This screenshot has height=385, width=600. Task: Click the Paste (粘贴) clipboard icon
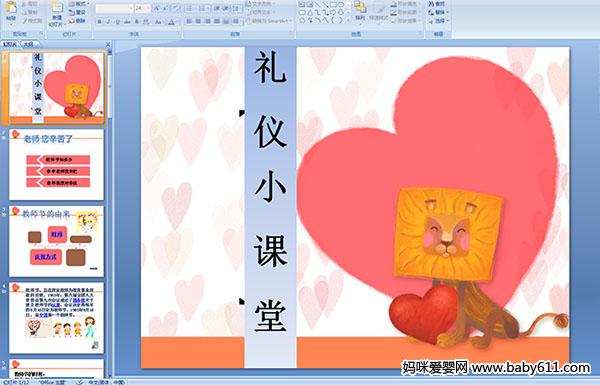[11, 8]
